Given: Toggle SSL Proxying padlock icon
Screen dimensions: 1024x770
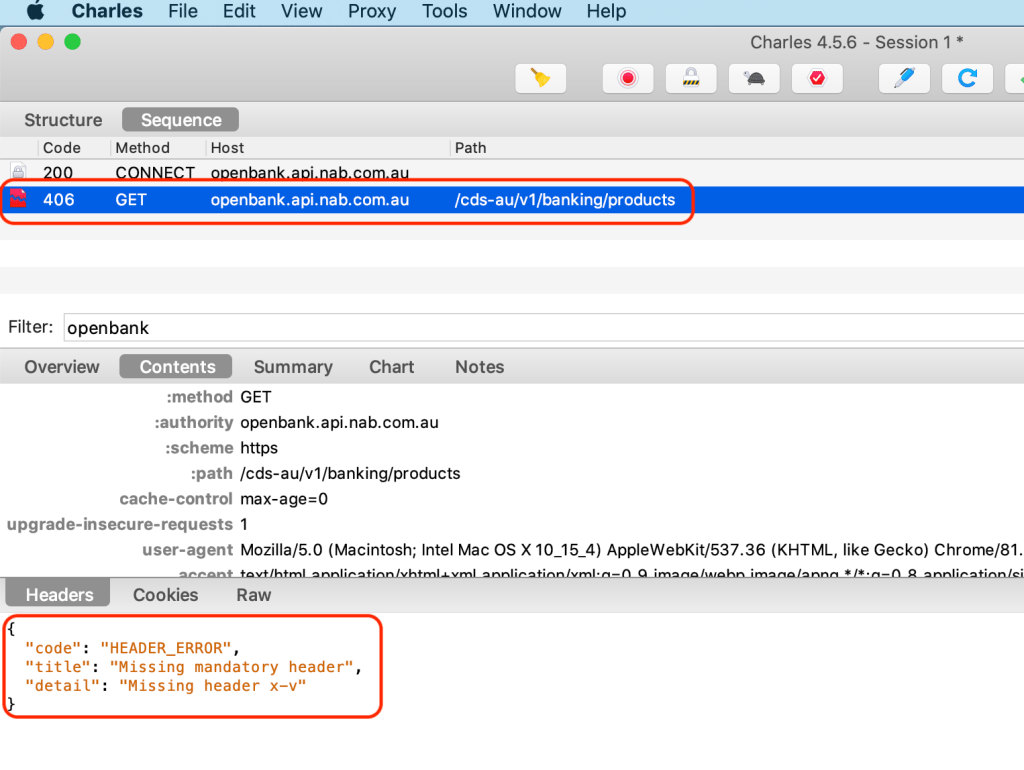Looking at the screenshot, I should click(x=691, y=78).
